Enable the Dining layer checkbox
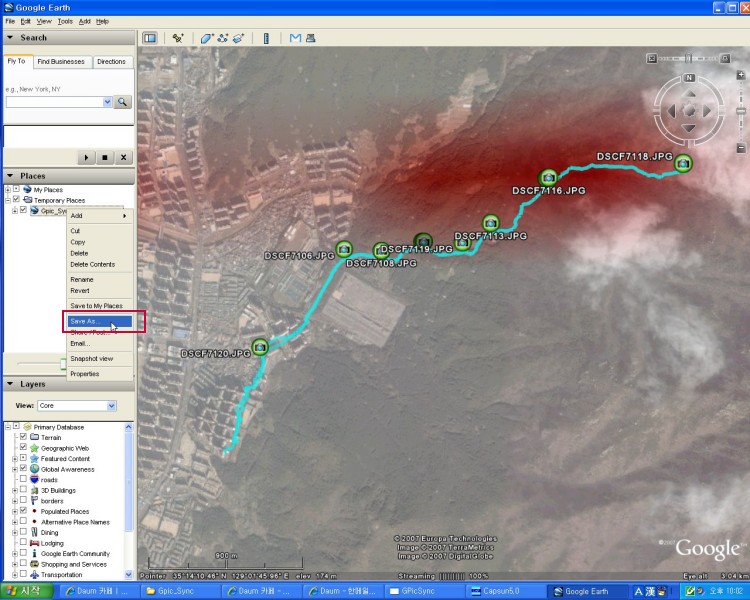 [x=23, y=532]
